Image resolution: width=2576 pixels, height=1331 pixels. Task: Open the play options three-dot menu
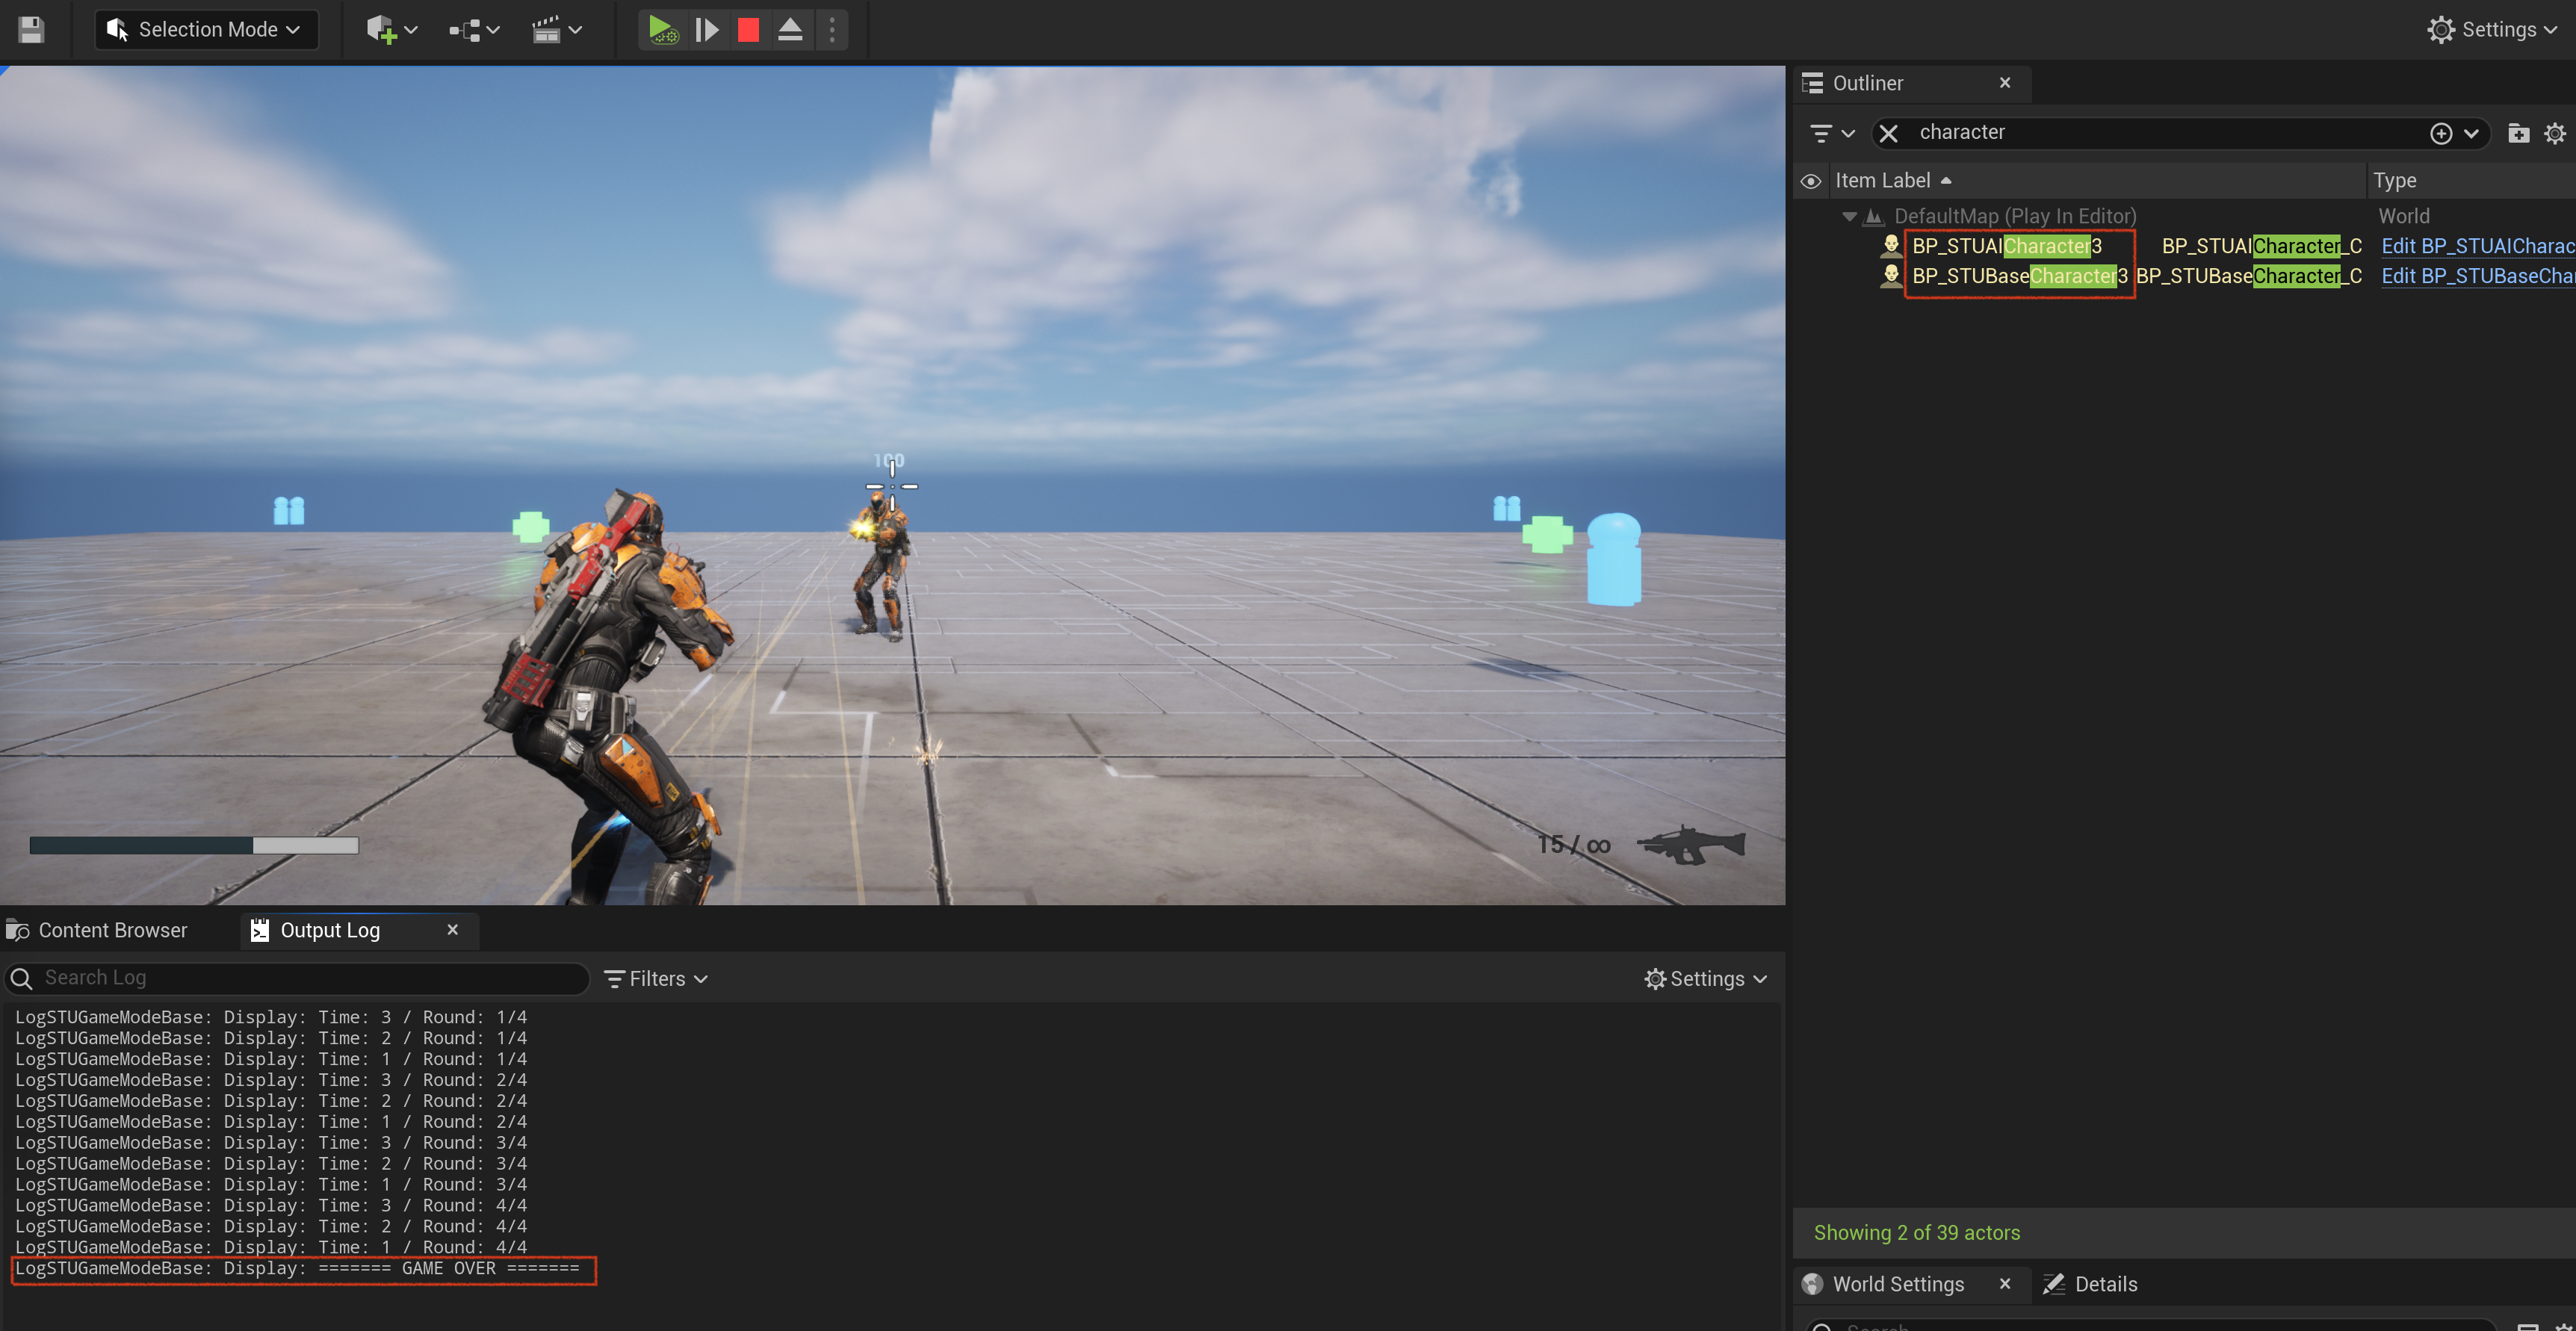tap(832, 30)
